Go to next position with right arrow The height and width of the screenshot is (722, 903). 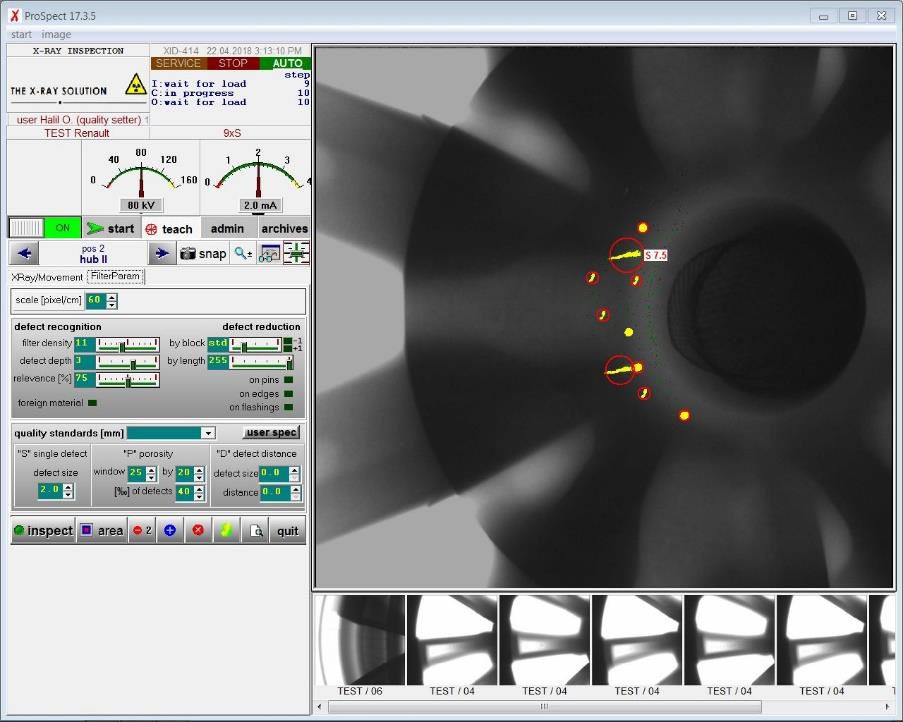pyautogui.click(x=161, y=254)
